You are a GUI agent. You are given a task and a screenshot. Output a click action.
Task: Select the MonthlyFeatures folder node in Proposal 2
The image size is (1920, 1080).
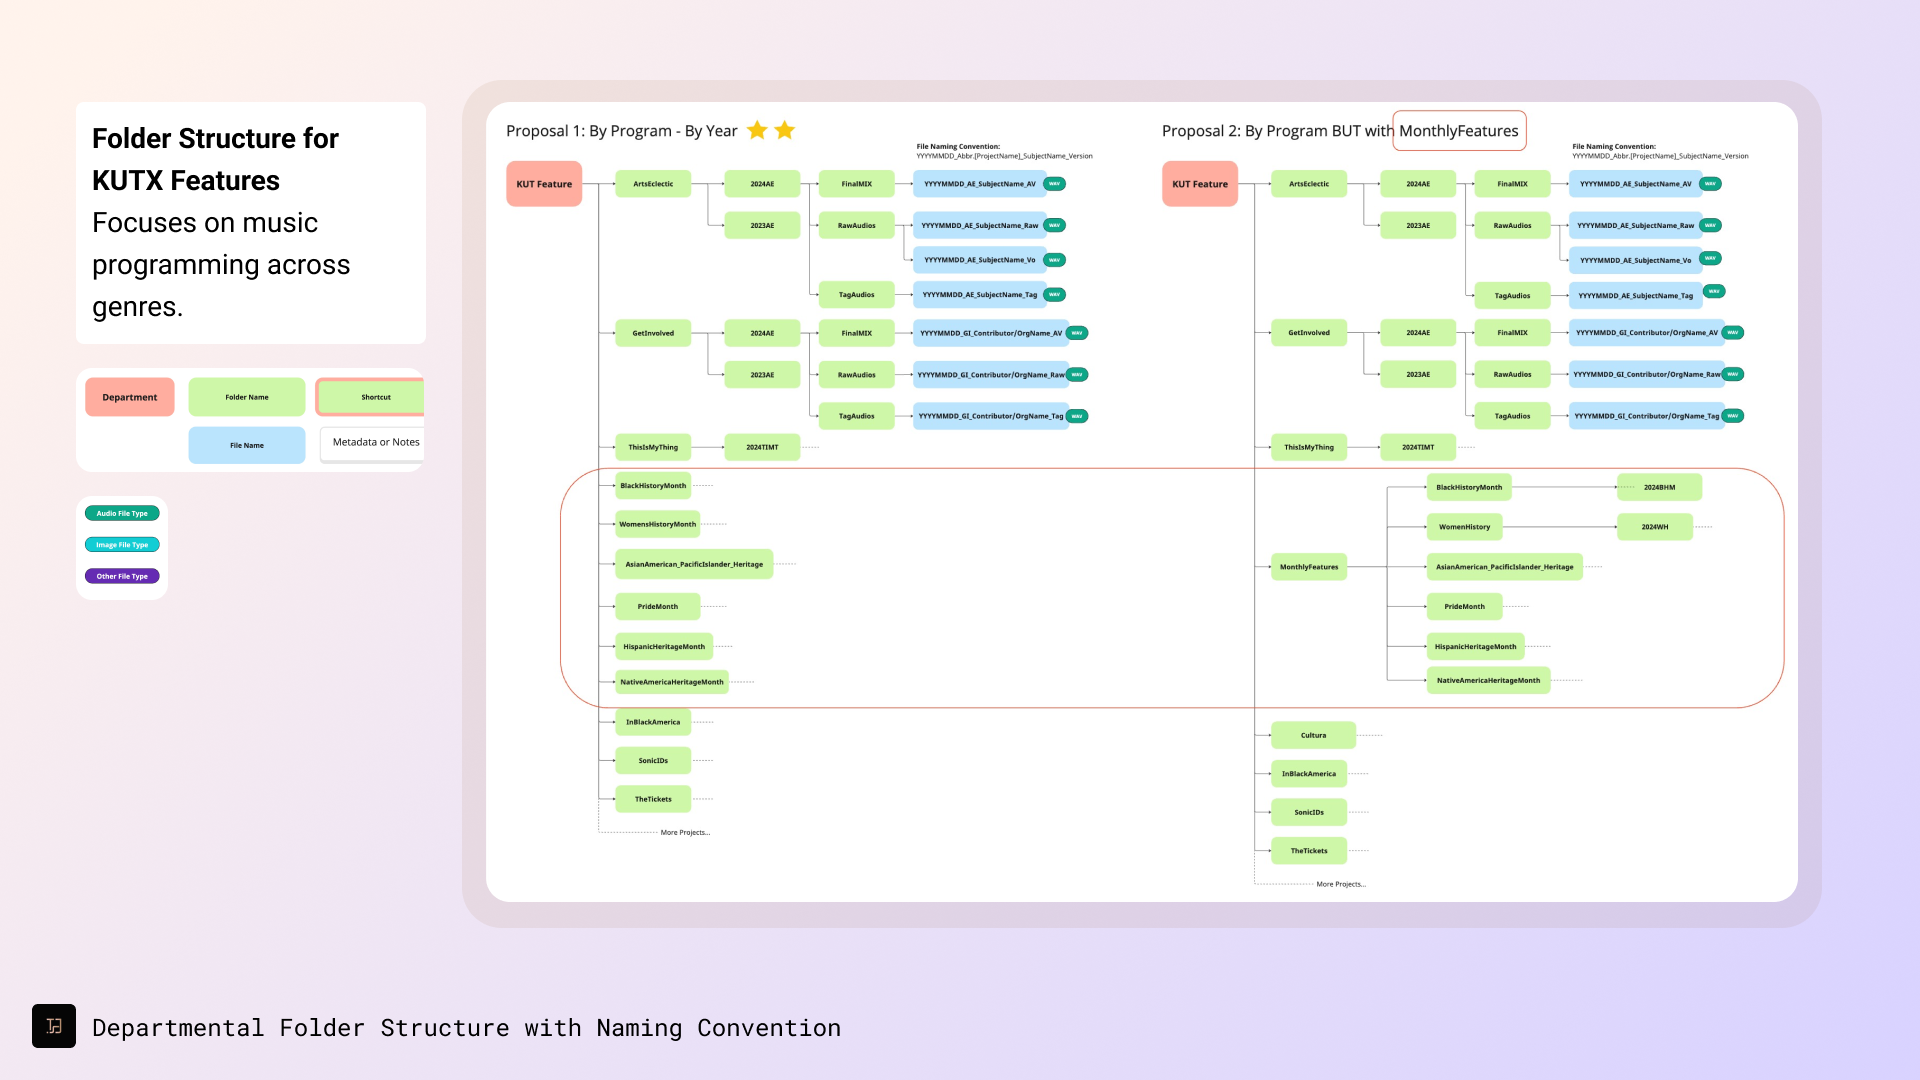[1309, 567]
